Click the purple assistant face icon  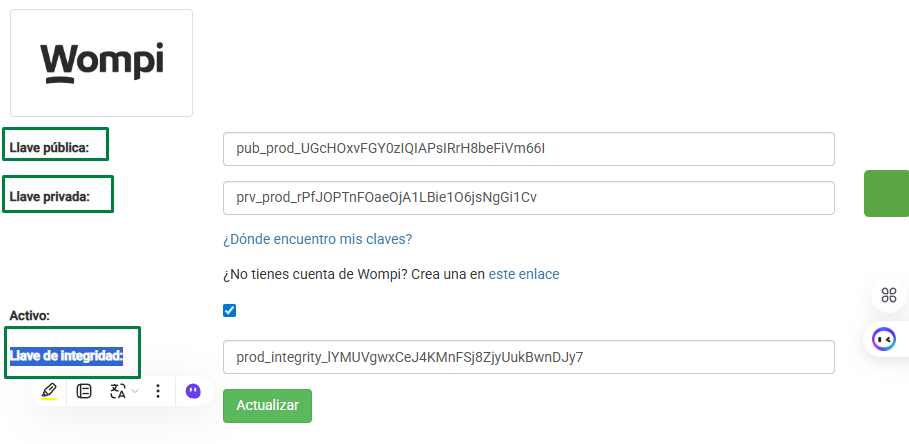pos(193,391)
